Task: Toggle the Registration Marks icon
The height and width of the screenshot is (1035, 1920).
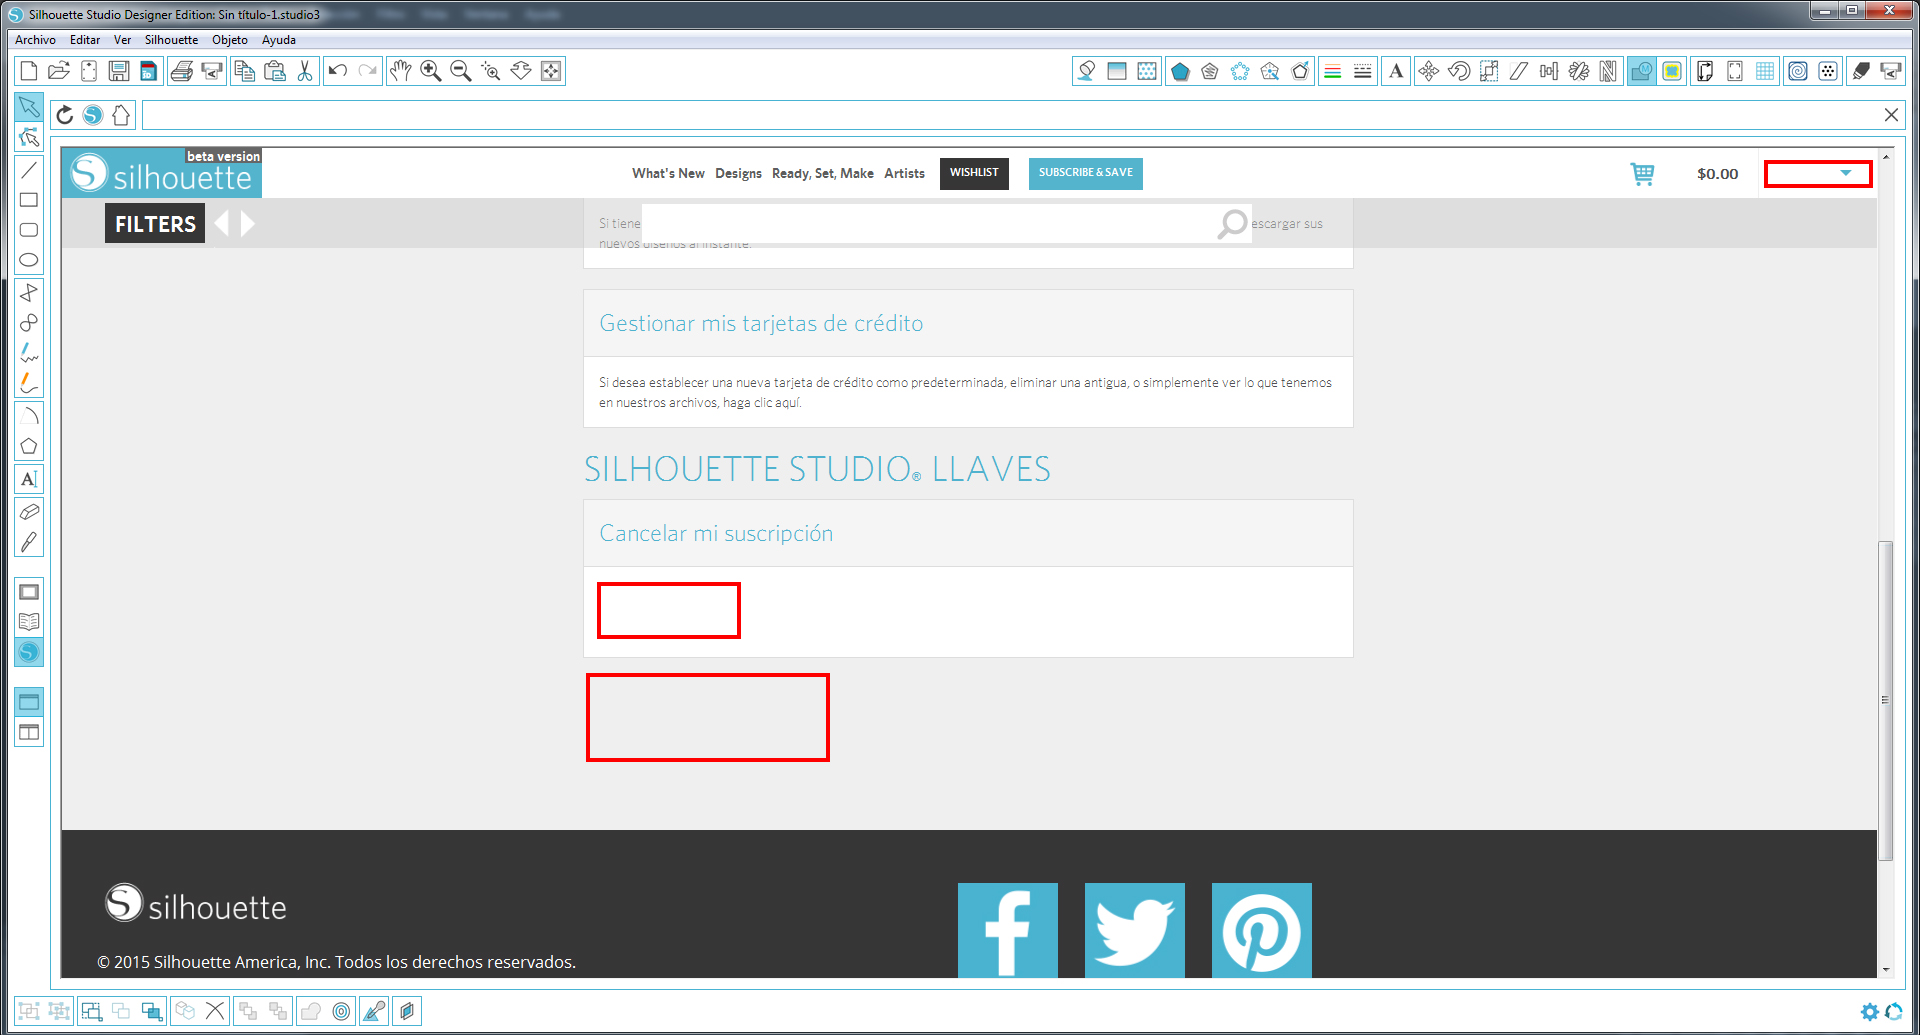Action: tap(1735, 71)
